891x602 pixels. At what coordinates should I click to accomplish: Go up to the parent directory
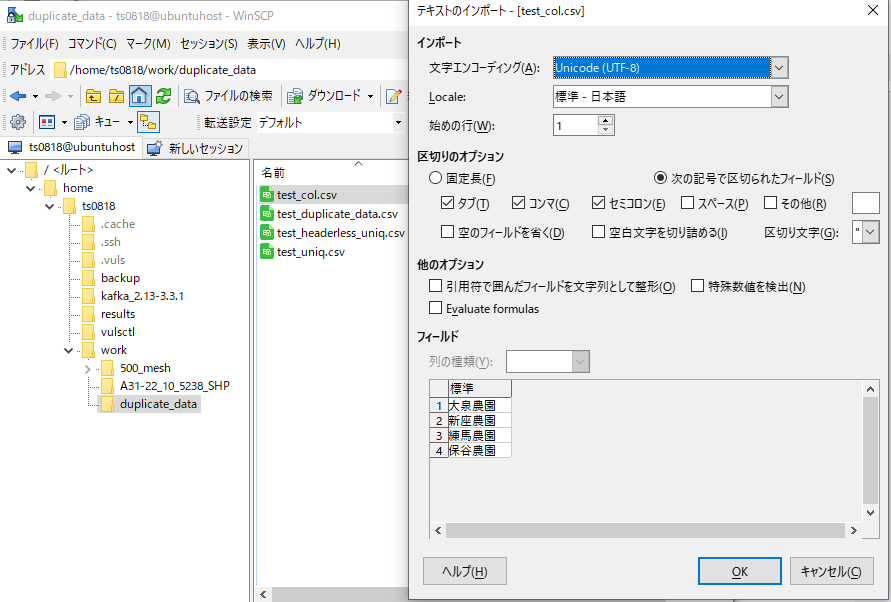[94, 97]
